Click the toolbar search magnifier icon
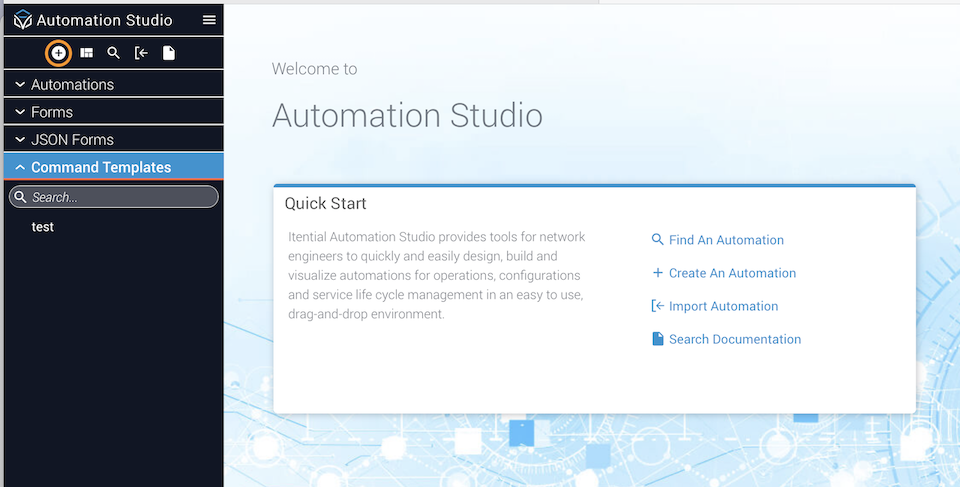The width and height of the screenshot is (960, 487). pos(113,53)
